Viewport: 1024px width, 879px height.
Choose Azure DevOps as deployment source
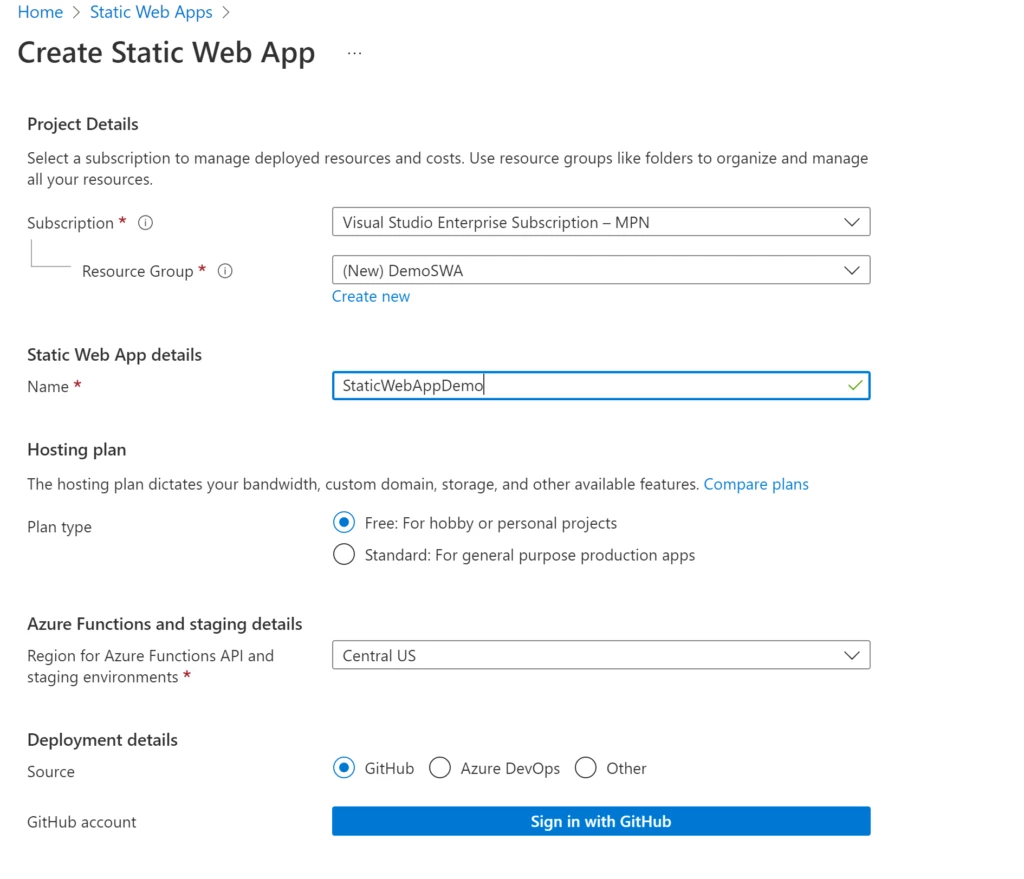(440, 768)
